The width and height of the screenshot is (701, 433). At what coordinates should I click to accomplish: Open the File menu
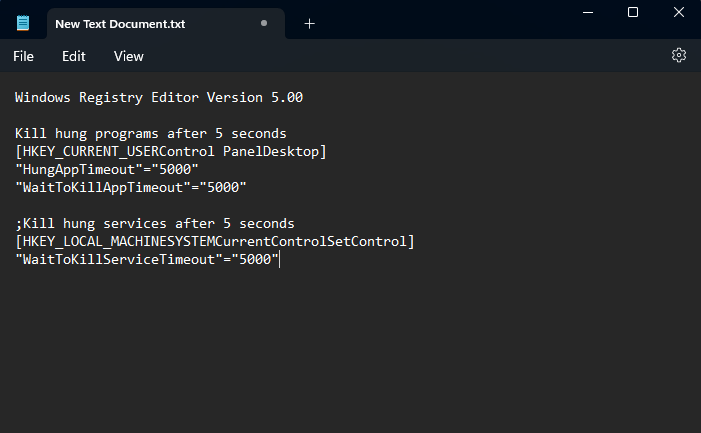point(23,56)
